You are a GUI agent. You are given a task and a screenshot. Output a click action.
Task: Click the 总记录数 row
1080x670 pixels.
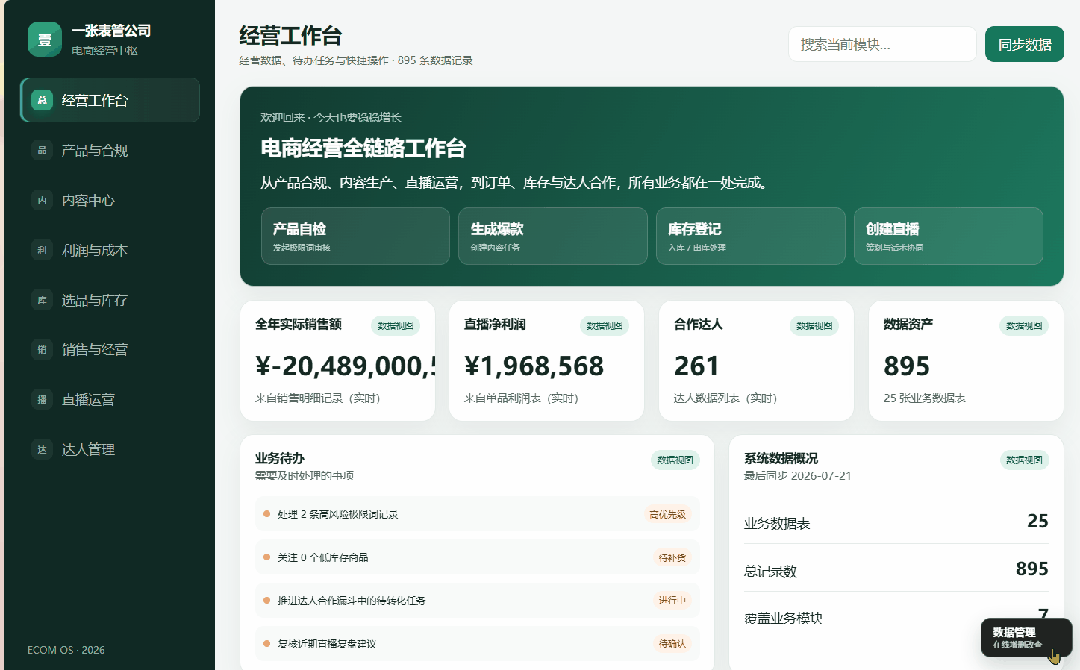click(x=896, y=569)
